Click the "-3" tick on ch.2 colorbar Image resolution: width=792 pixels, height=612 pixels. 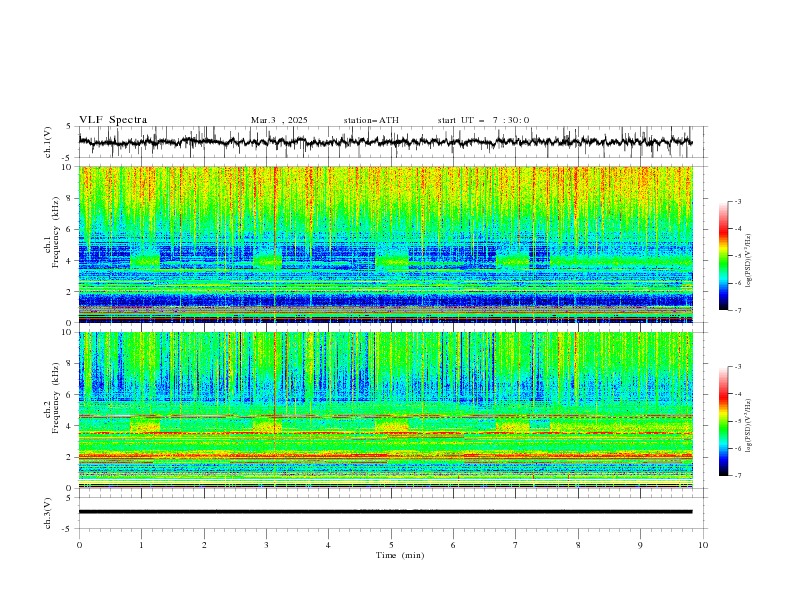(738, 367)
